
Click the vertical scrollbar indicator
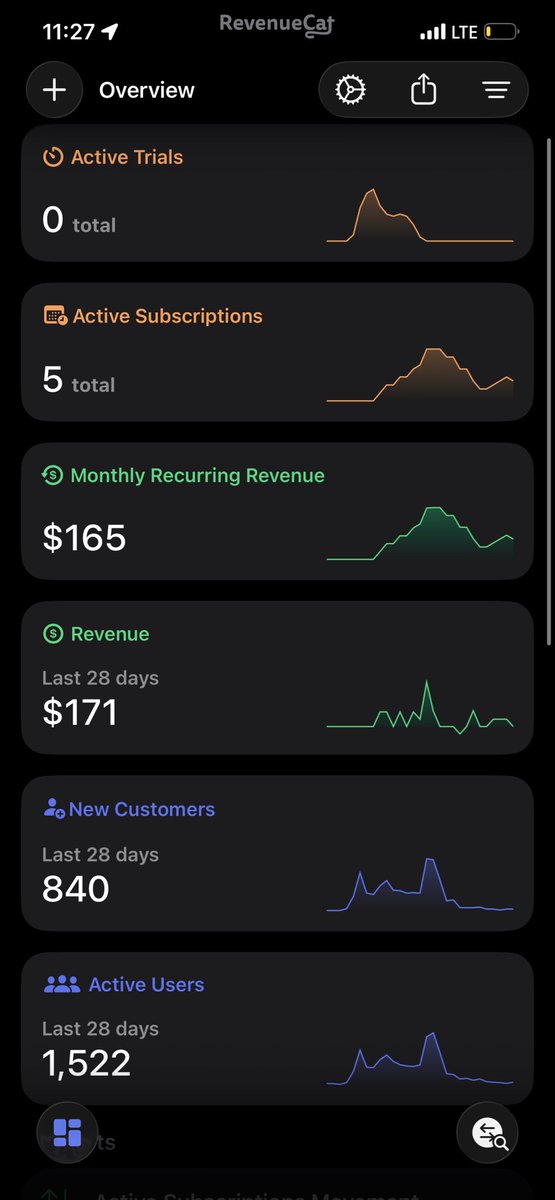coord(548,390)
